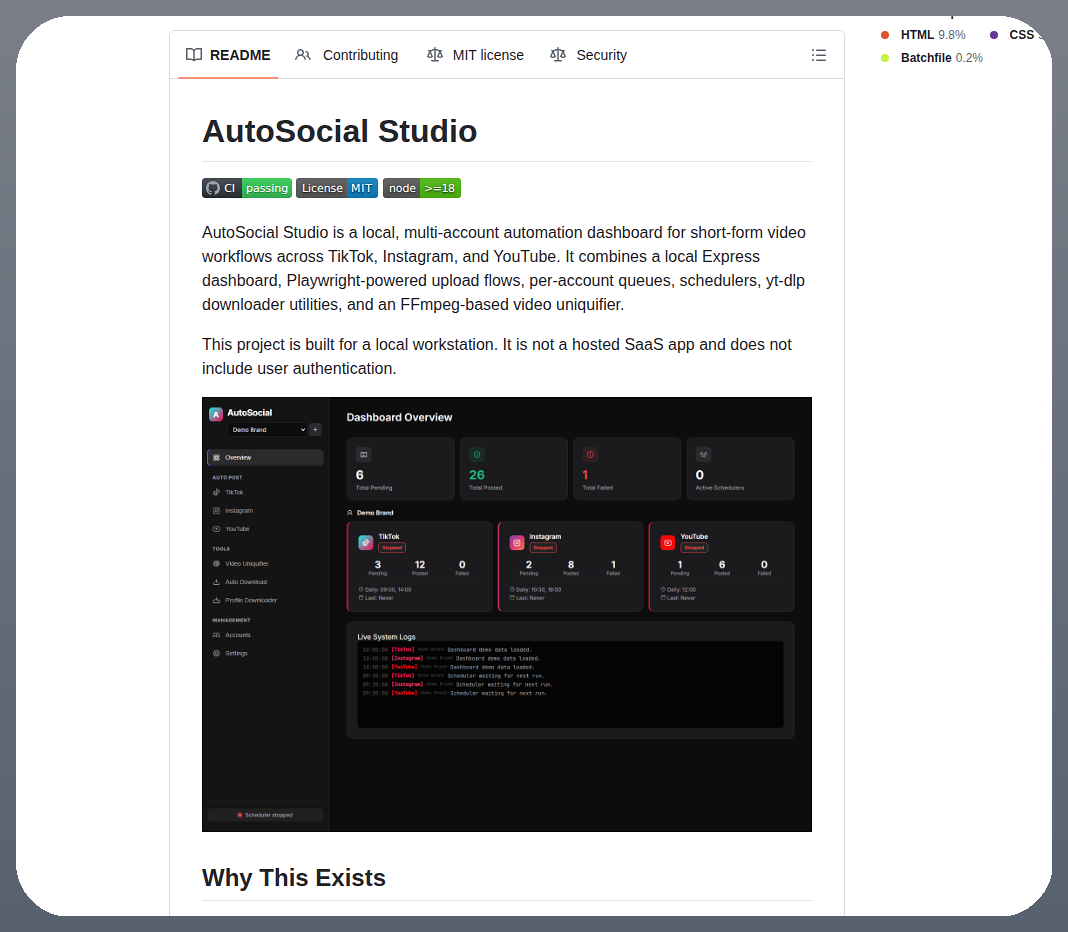Select Overview in the dashboard sidebar
This screenshot has height=932, width=1068.
[x=265, y=458]
